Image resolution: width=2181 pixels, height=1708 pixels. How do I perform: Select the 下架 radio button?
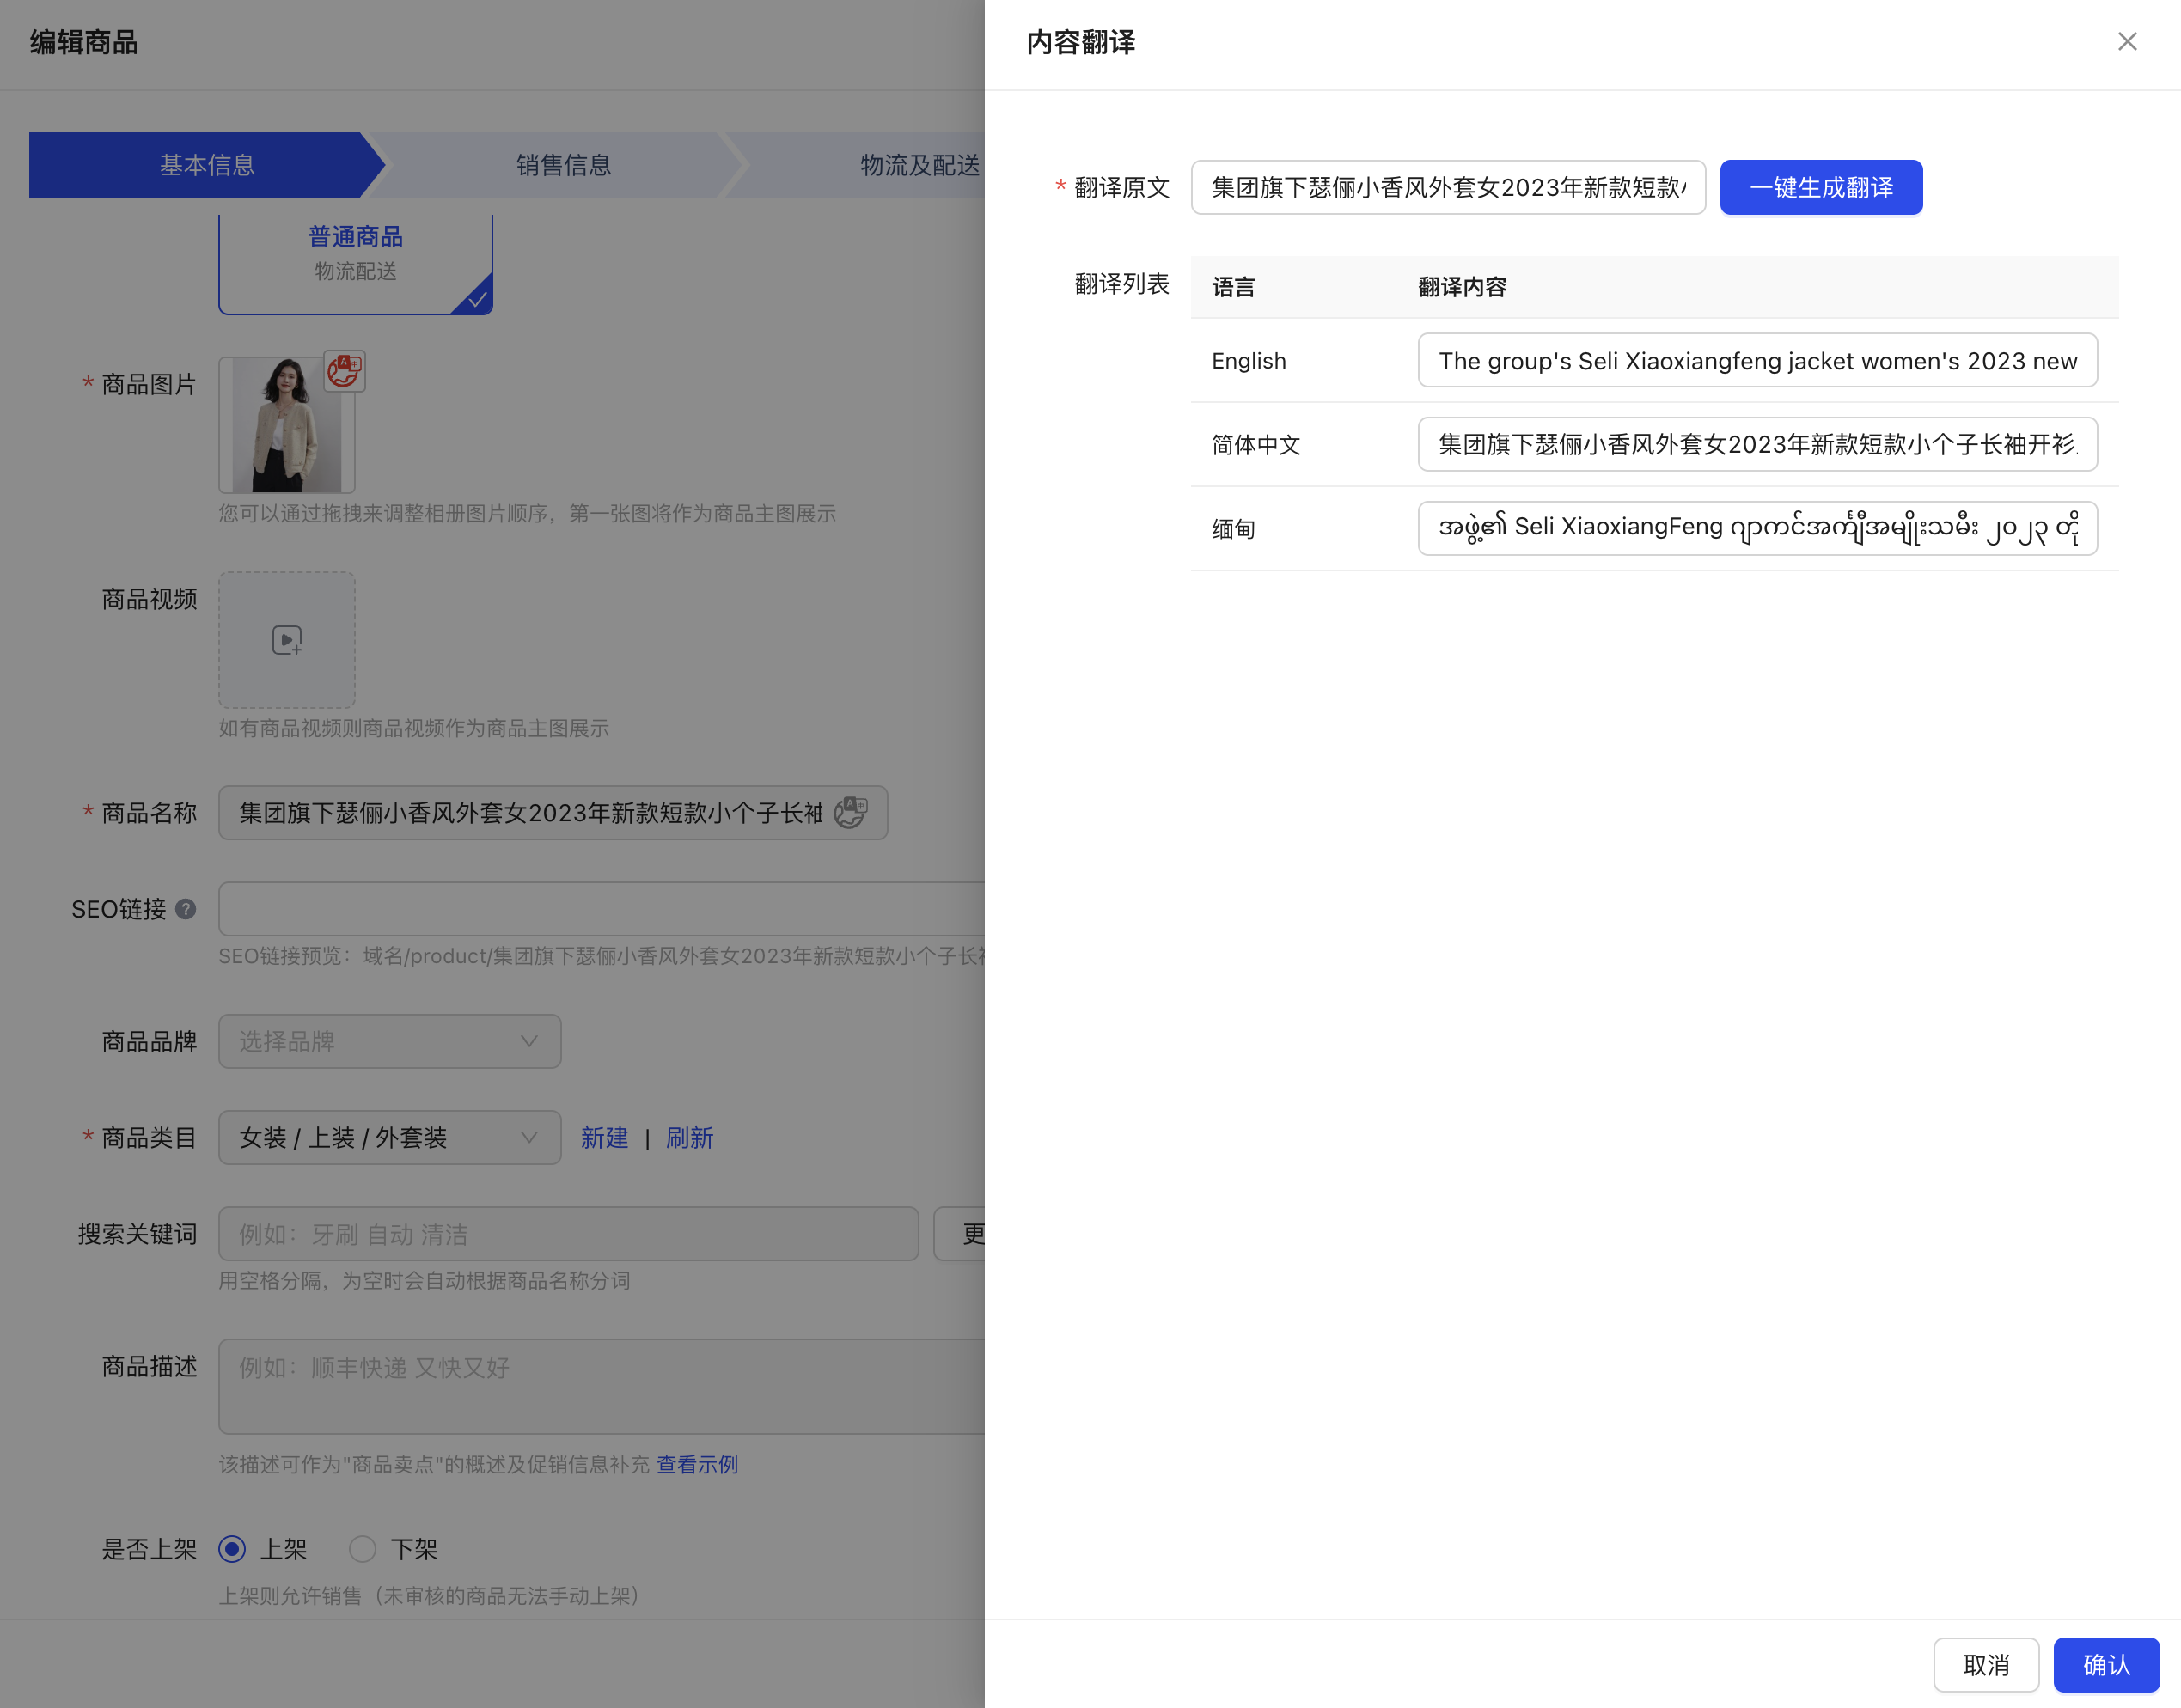[362, 1549]
